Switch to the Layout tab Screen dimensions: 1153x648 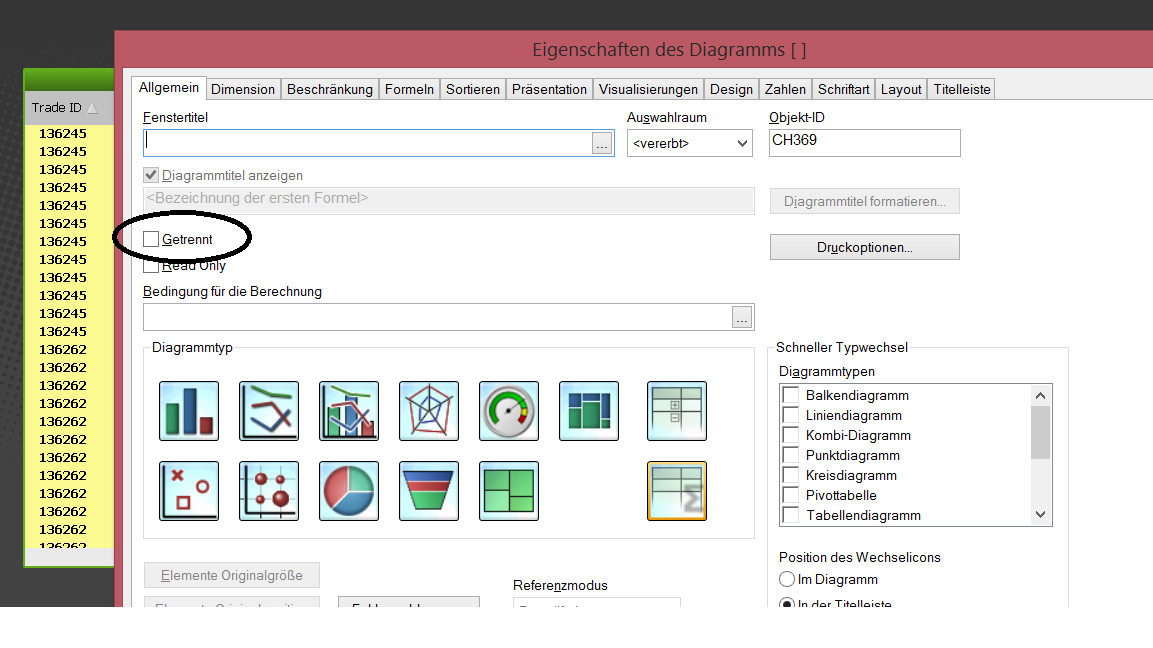901,89
